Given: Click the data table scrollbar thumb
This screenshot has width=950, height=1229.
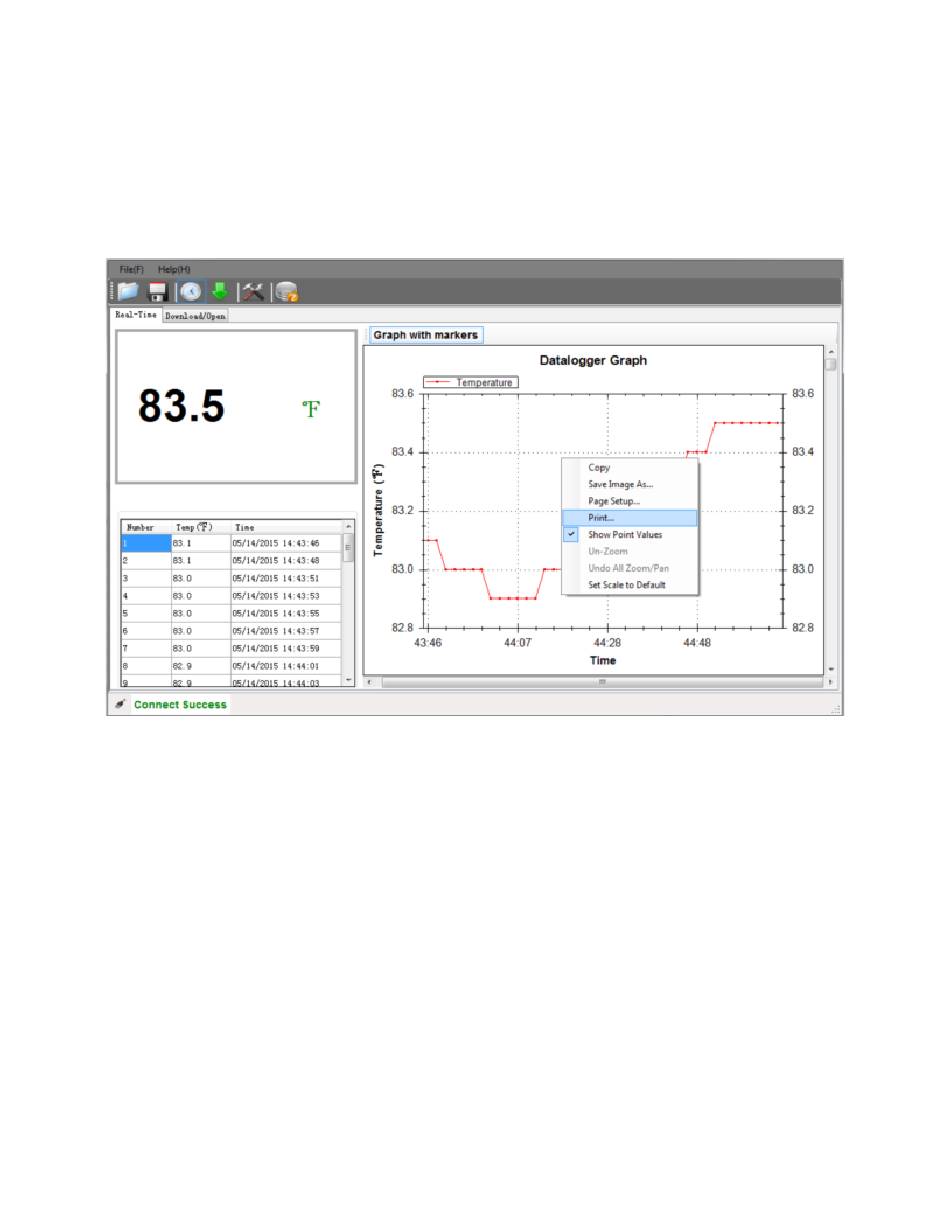Looking at the screenshot, I should click(x=349, y=548).
